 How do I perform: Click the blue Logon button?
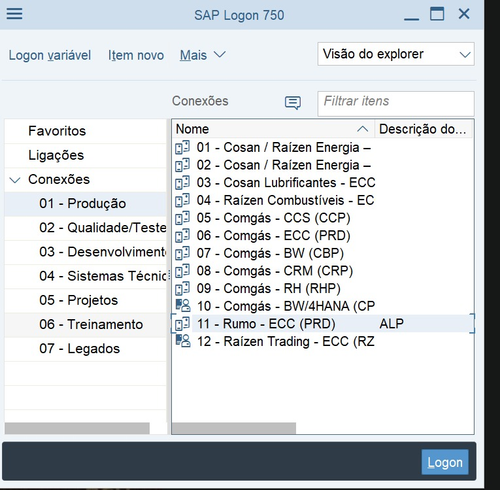pos(445,462)
